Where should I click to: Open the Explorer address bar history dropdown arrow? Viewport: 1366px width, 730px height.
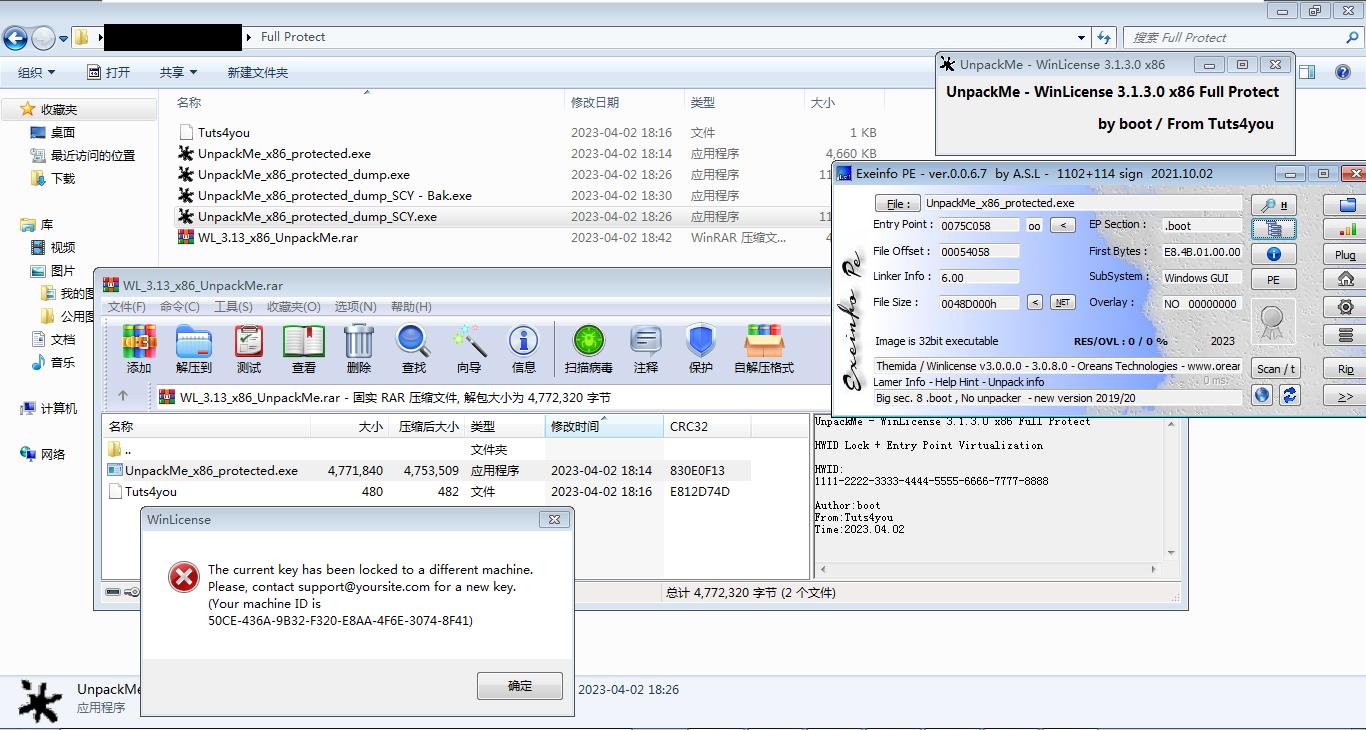pyautogui.click(x=1082, y=37)
